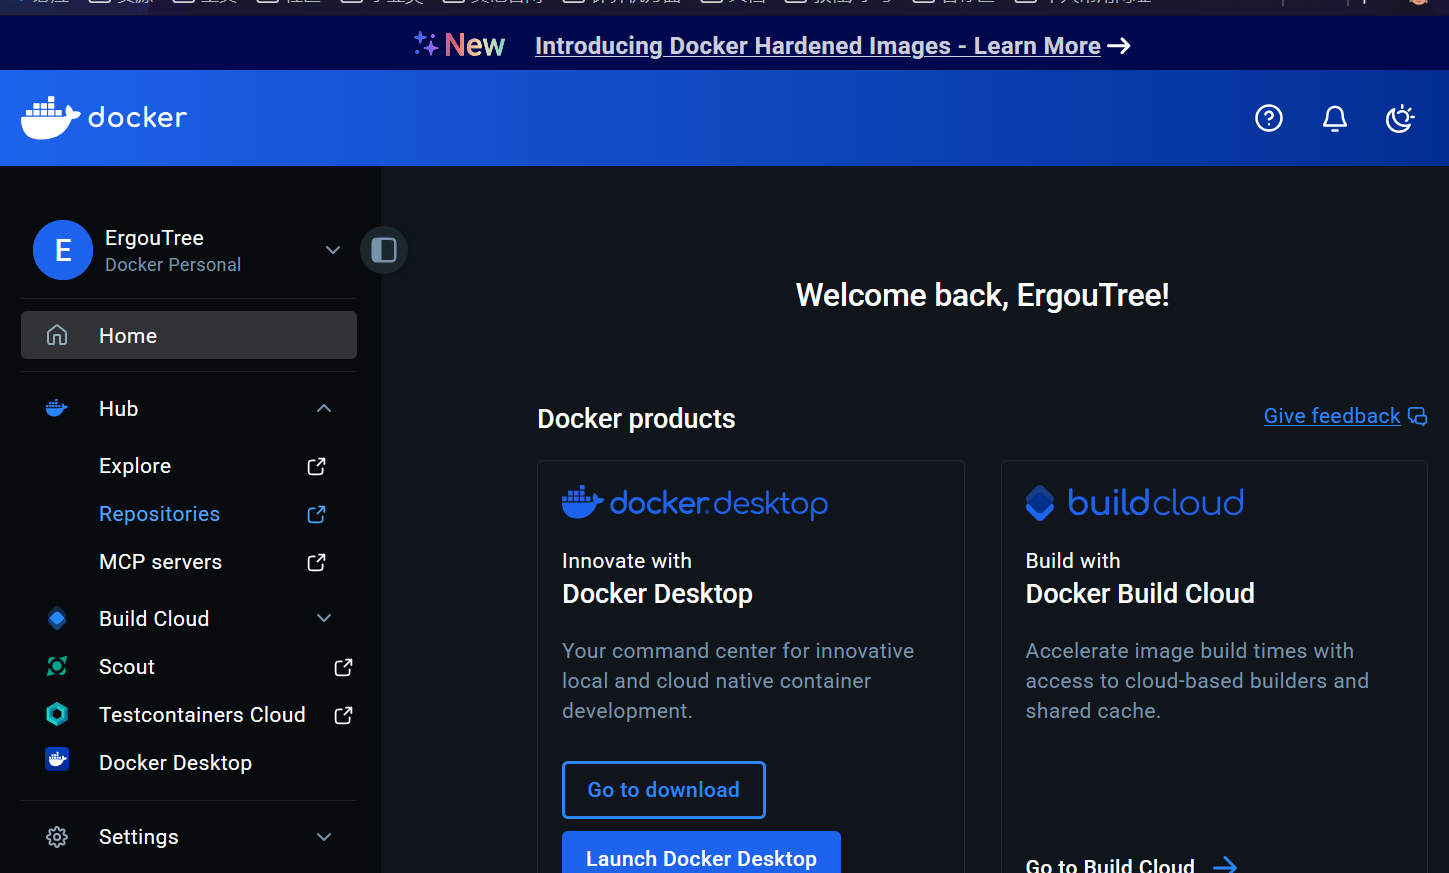
Task: Click the Docker Personal plan label
Action: (173, 265)
